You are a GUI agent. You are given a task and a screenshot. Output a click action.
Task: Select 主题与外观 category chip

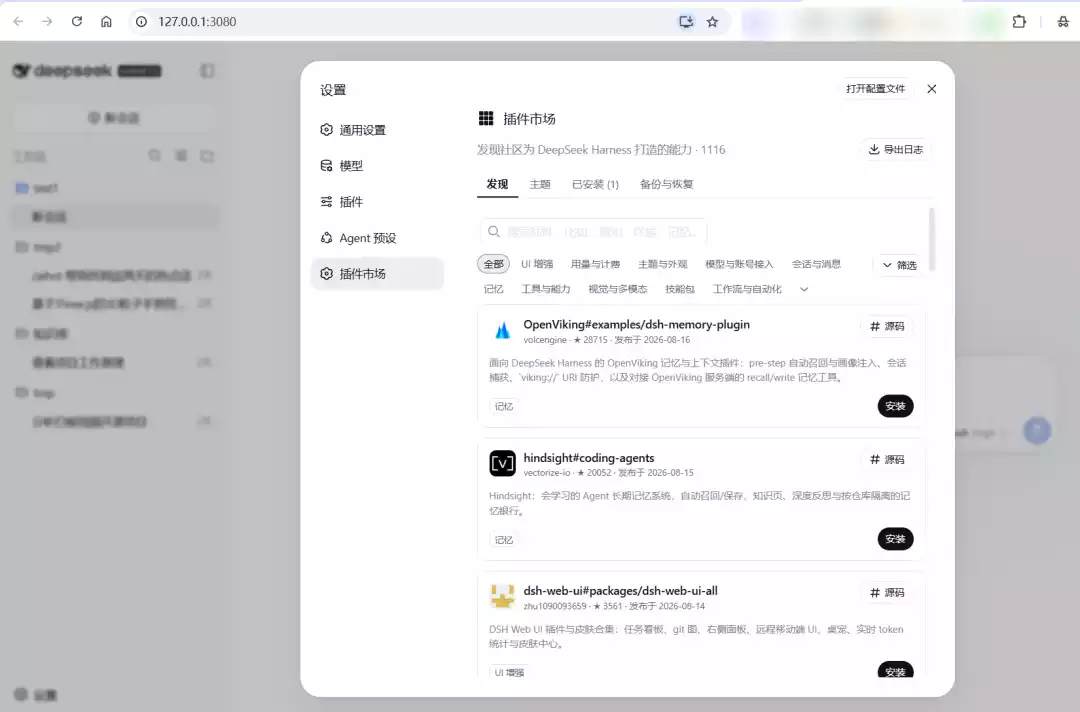pyautogui.click(x=663, y=264)
